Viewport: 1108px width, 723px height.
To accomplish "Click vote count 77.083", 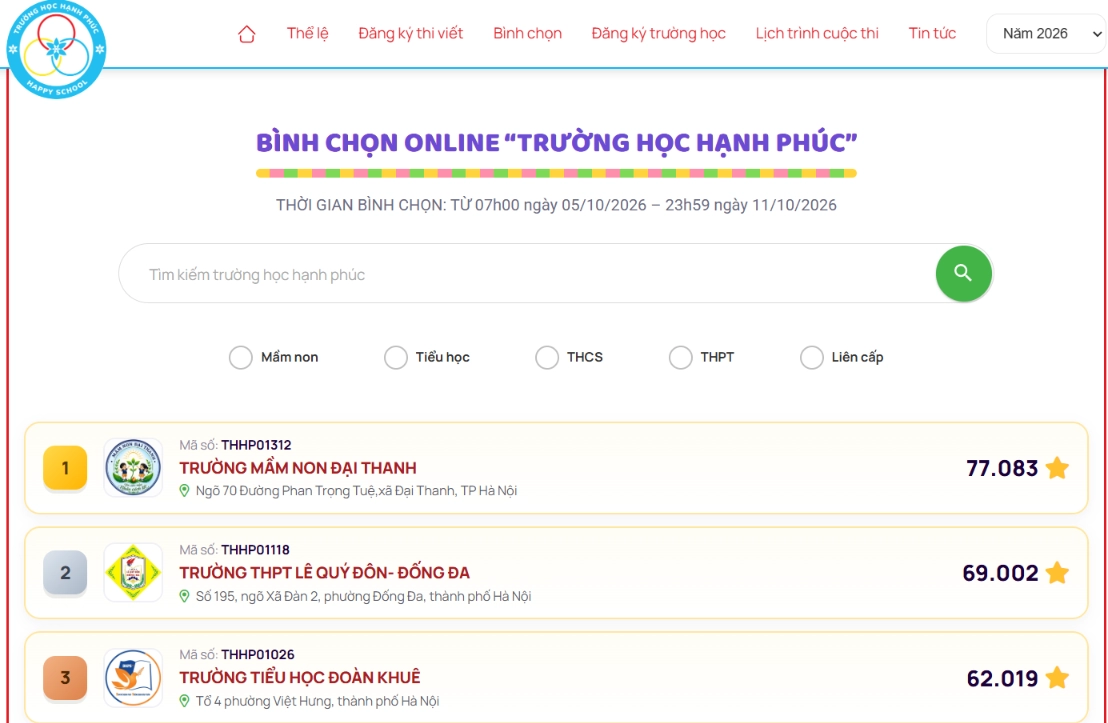I will tap(1002, 468).
